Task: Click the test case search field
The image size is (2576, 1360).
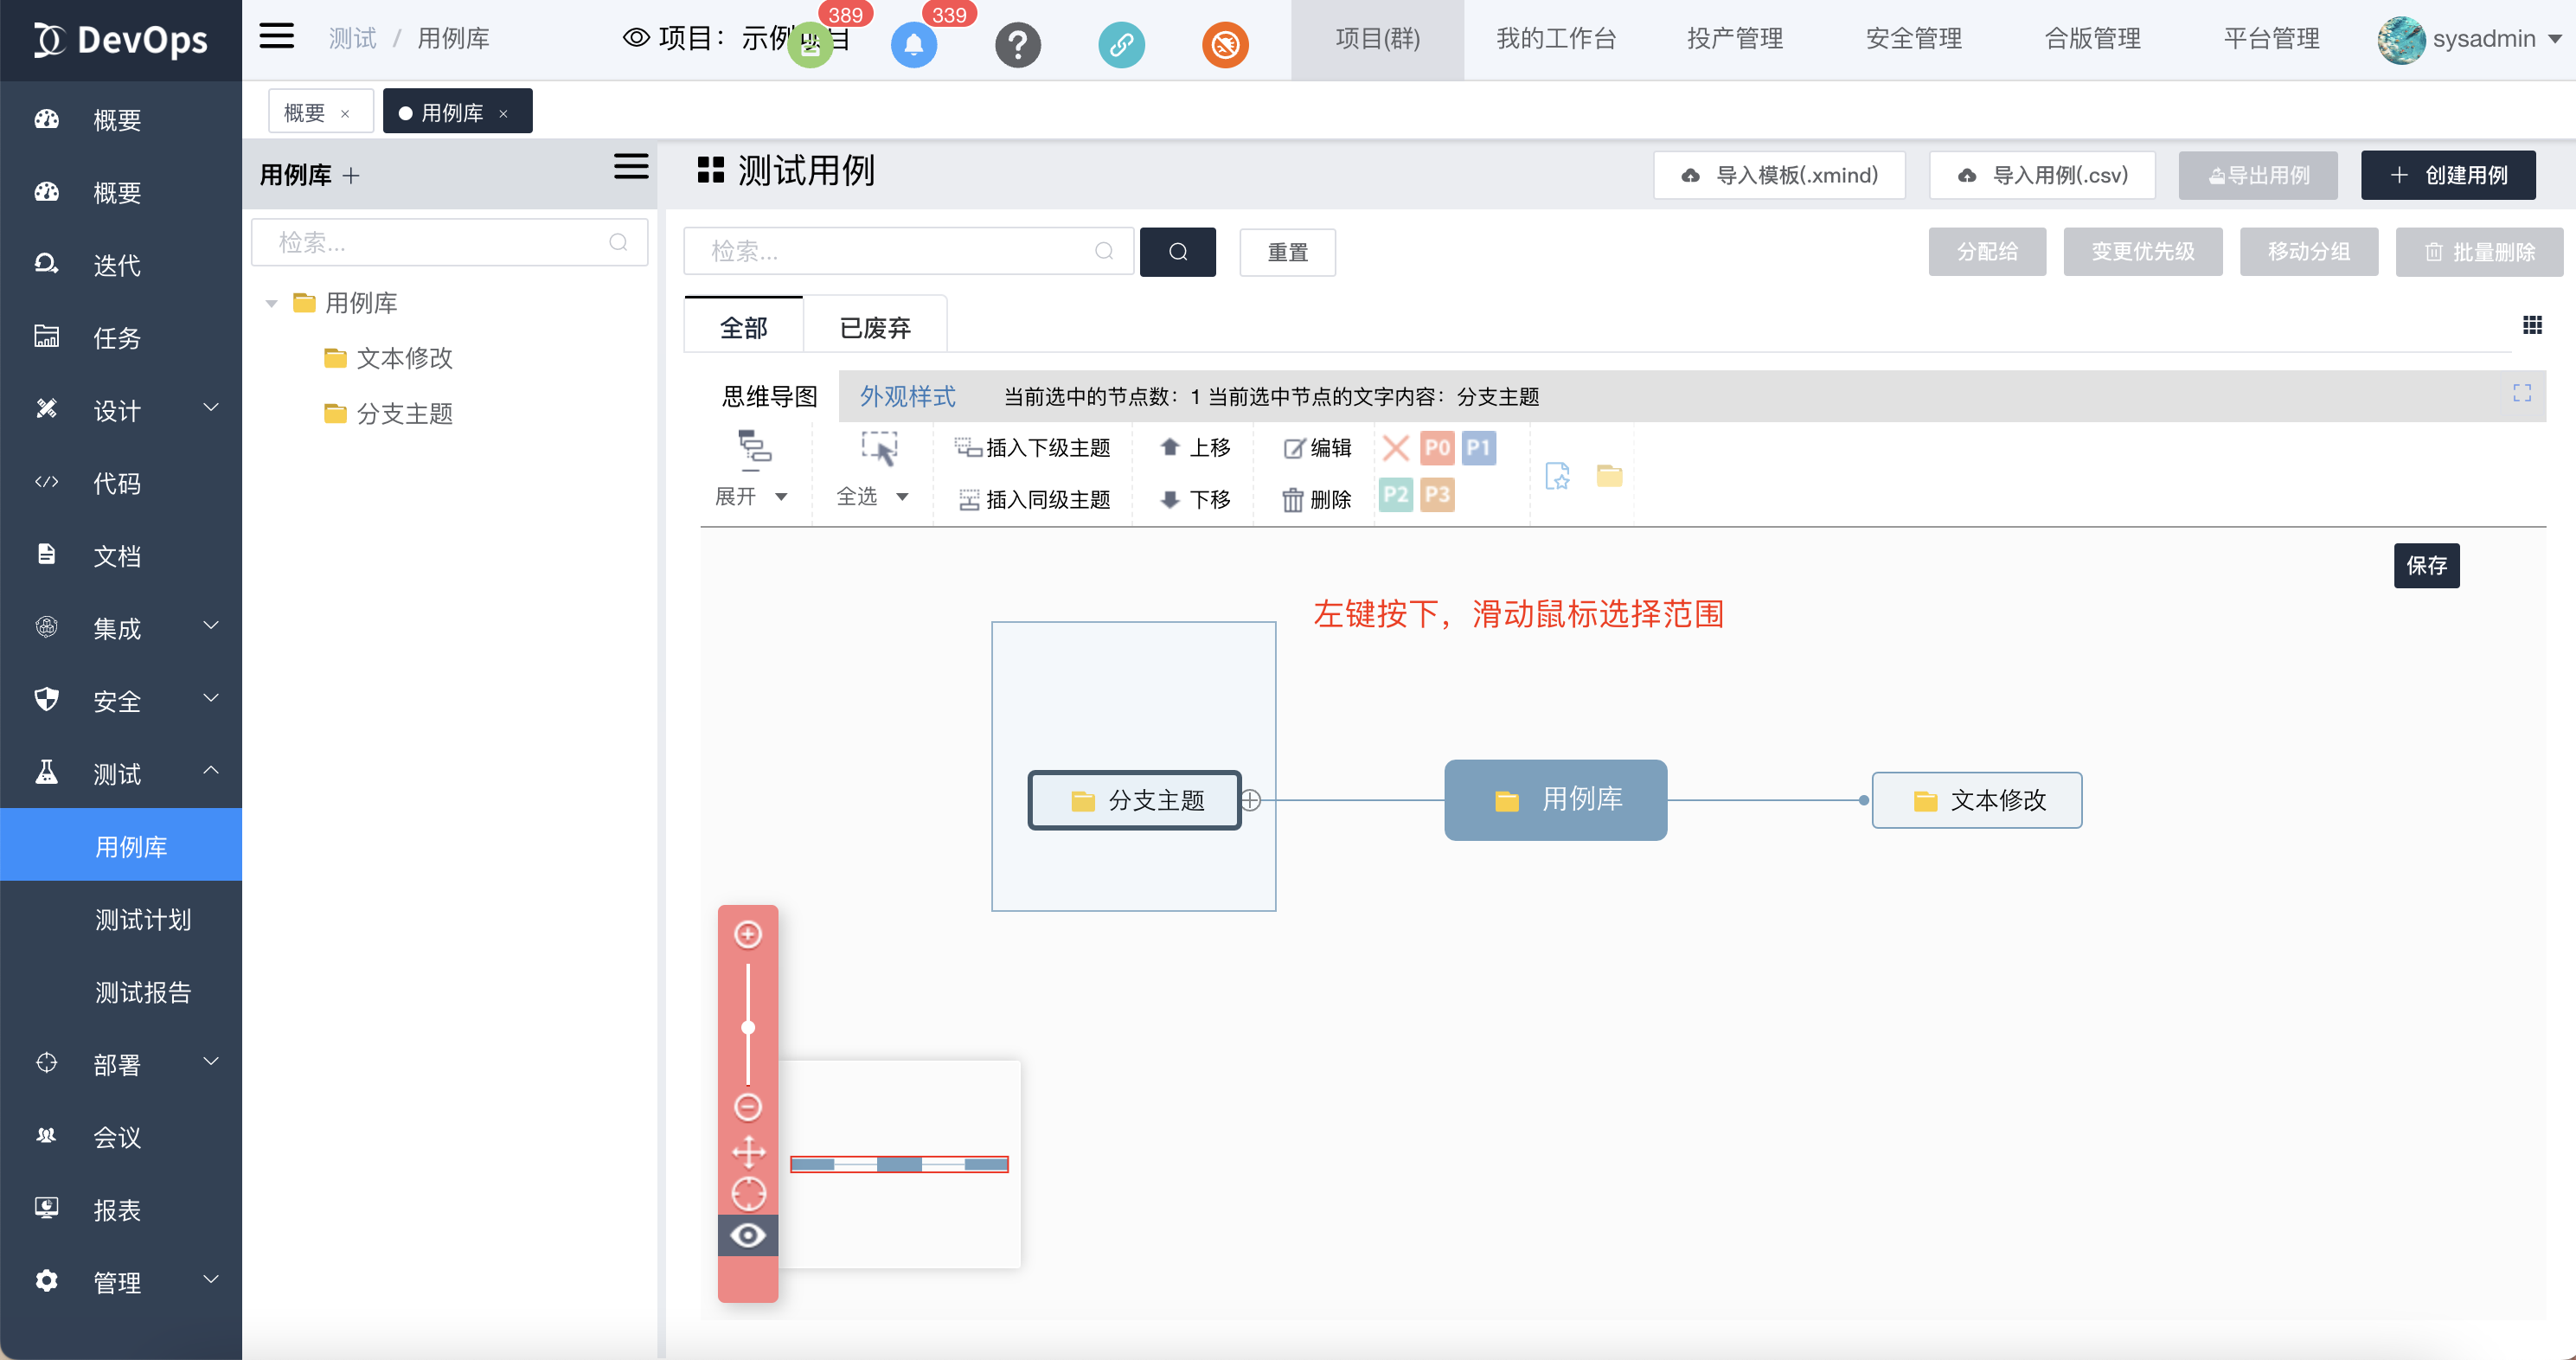Action: [900, 252]
